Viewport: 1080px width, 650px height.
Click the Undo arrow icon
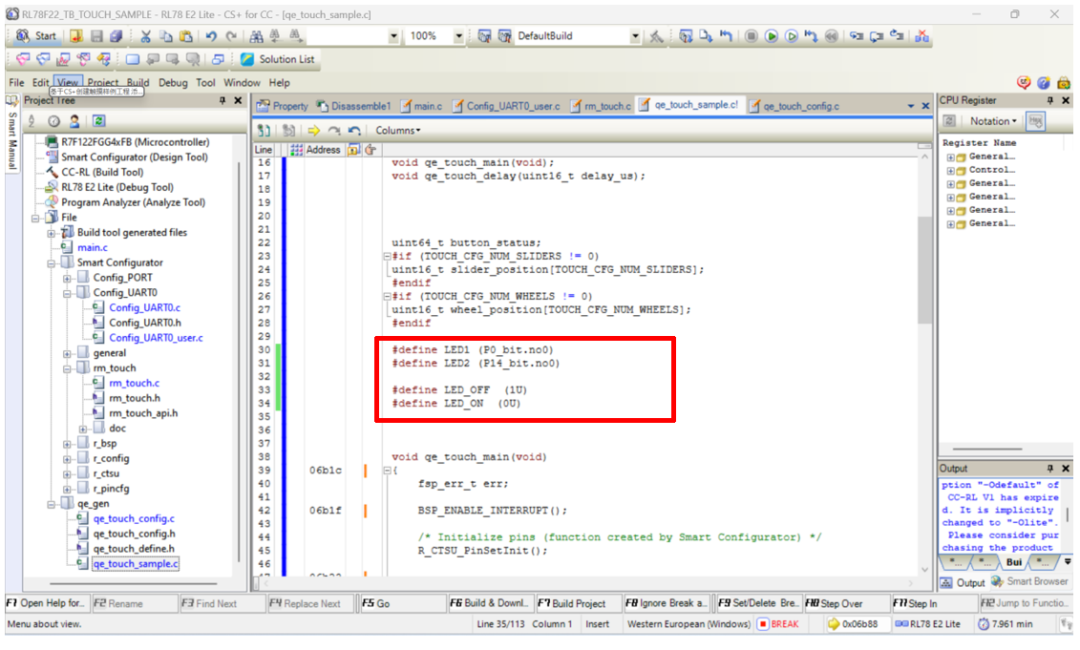coord(211,36)
